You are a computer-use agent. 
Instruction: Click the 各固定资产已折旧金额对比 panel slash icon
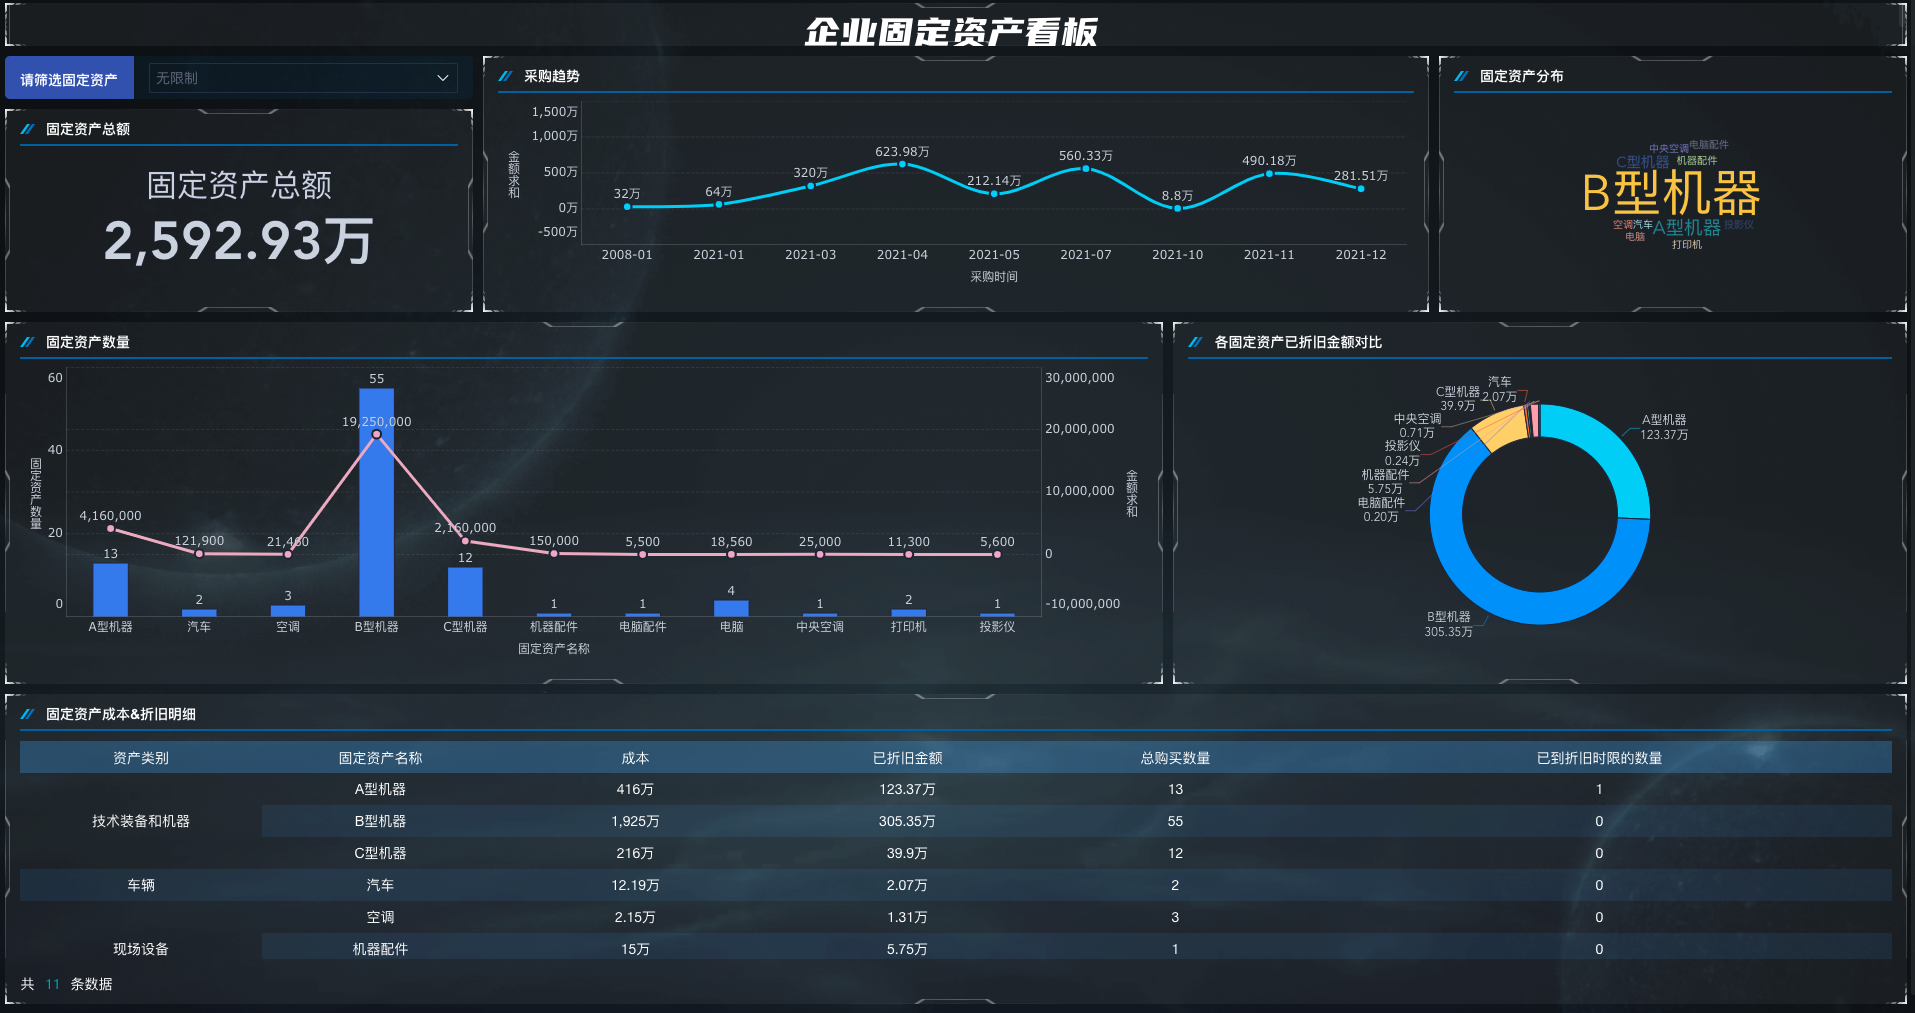1195,342
